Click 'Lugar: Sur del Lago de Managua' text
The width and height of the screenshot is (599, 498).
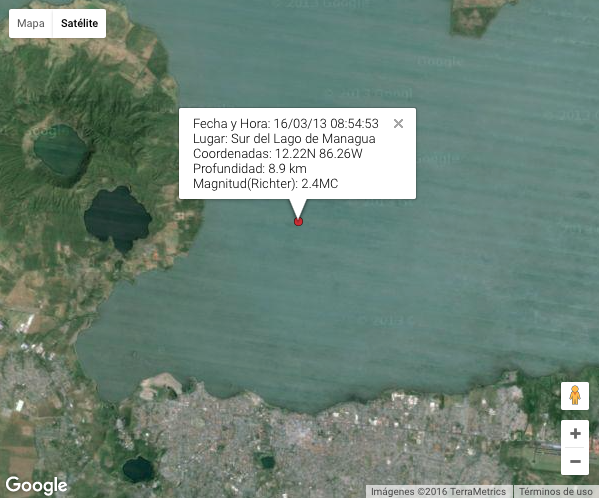(x=284, y=139)
